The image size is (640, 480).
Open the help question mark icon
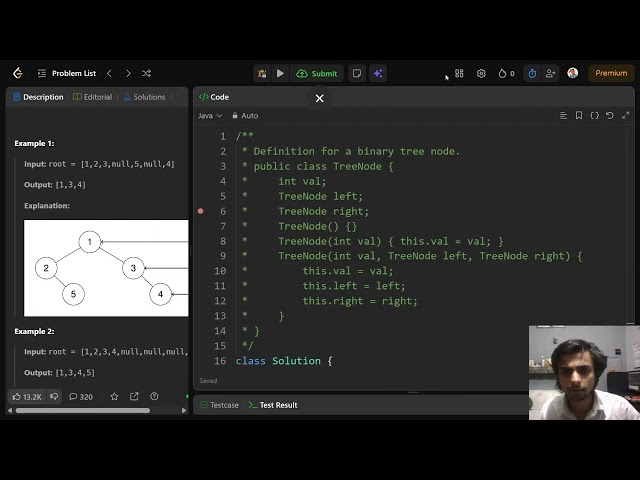(x=154, y=396)
